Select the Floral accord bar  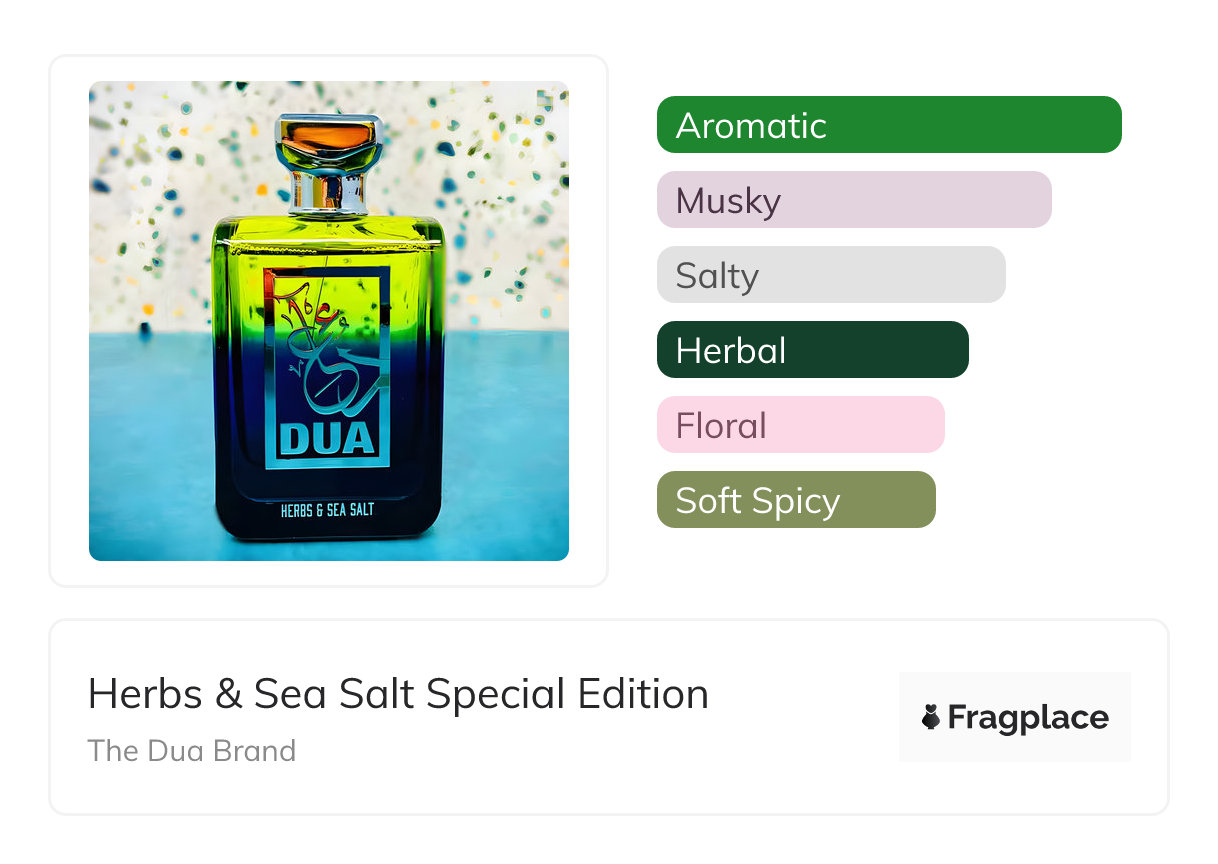[x=800, y=425]
